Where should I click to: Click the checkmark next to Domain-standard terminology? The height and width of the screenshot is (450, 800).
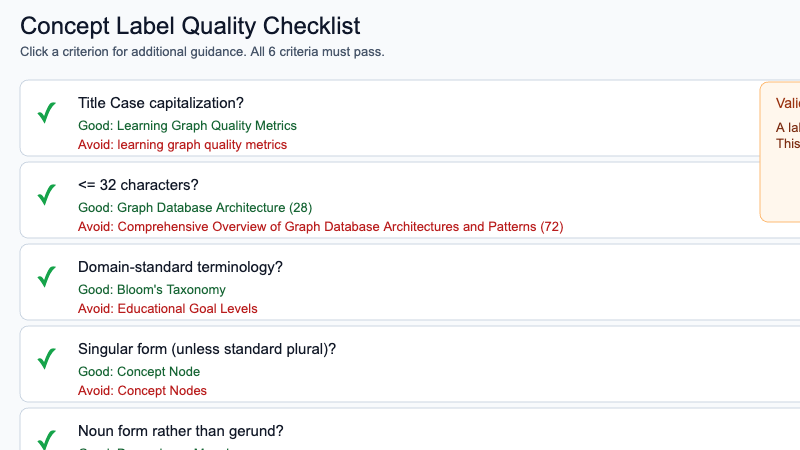pos(46,277)
